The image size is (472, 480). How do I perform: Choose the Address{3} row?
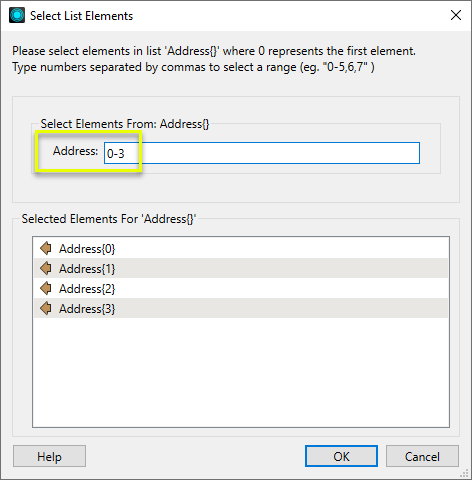click(241, 308)
